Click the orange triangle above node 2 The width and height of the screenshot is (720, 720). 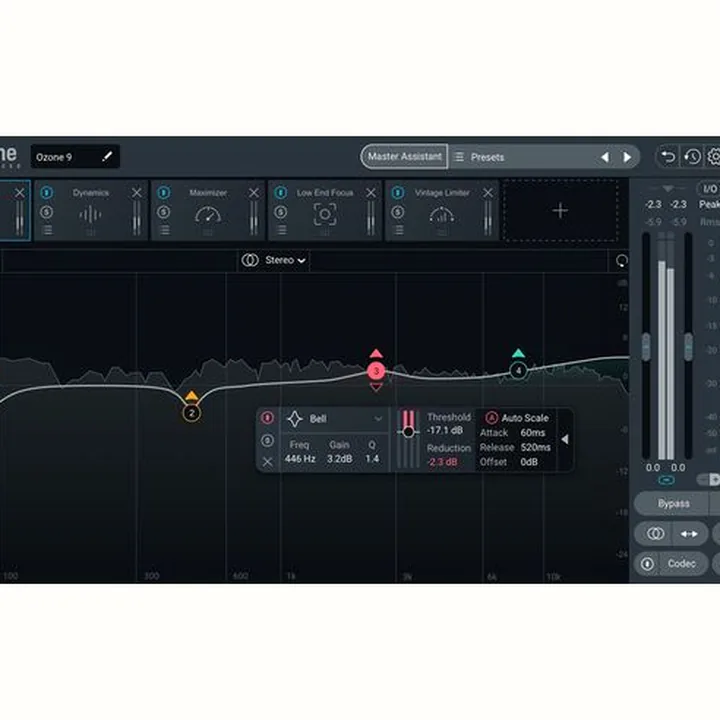(x=191, y=396)
